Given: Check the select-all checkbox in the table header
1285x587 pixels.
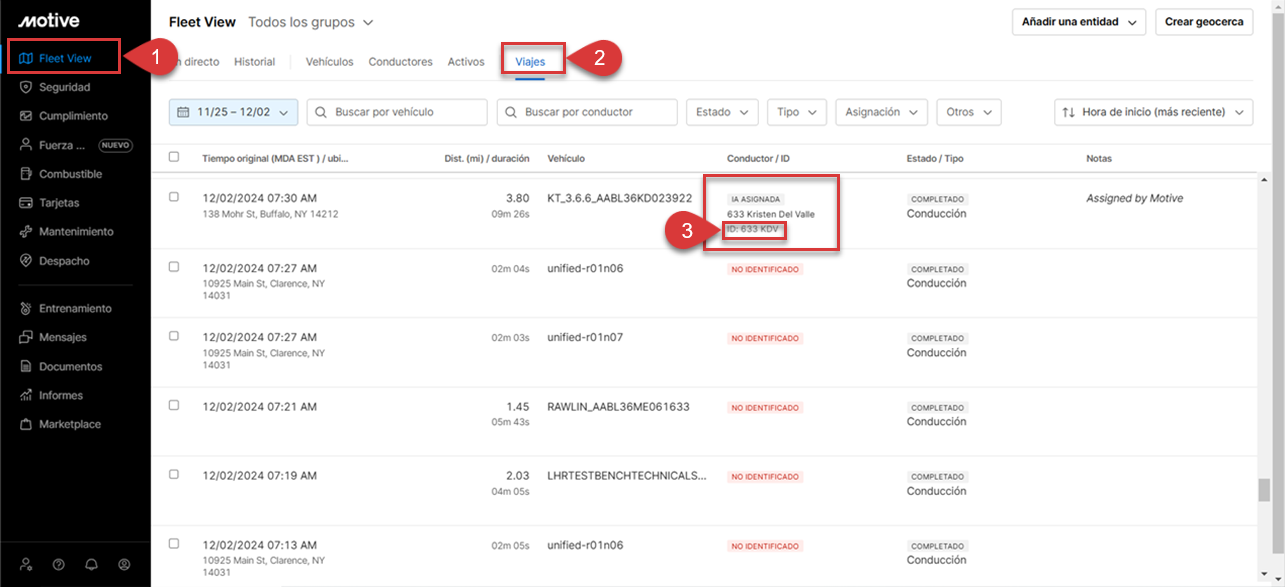Looking at the screenshot, I should tap(174, 157).
